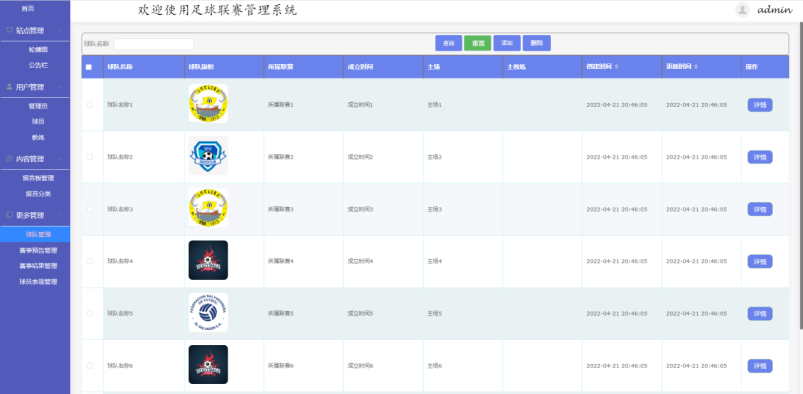The image size is (803, 394).
Task: Click the 内容管理 icon in the sidebar
Action: point(9,159)
